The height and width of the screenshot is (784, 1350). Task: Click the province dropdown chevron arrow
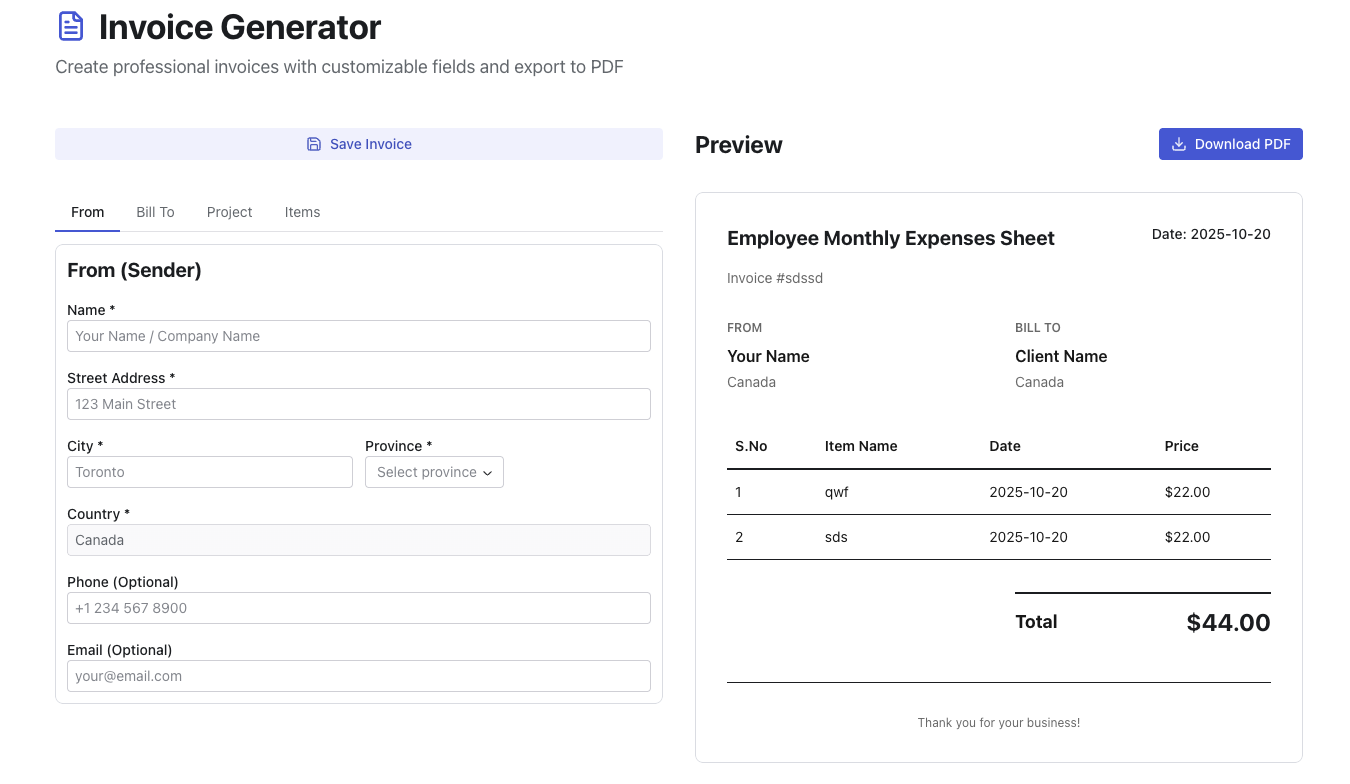point(489,472)
